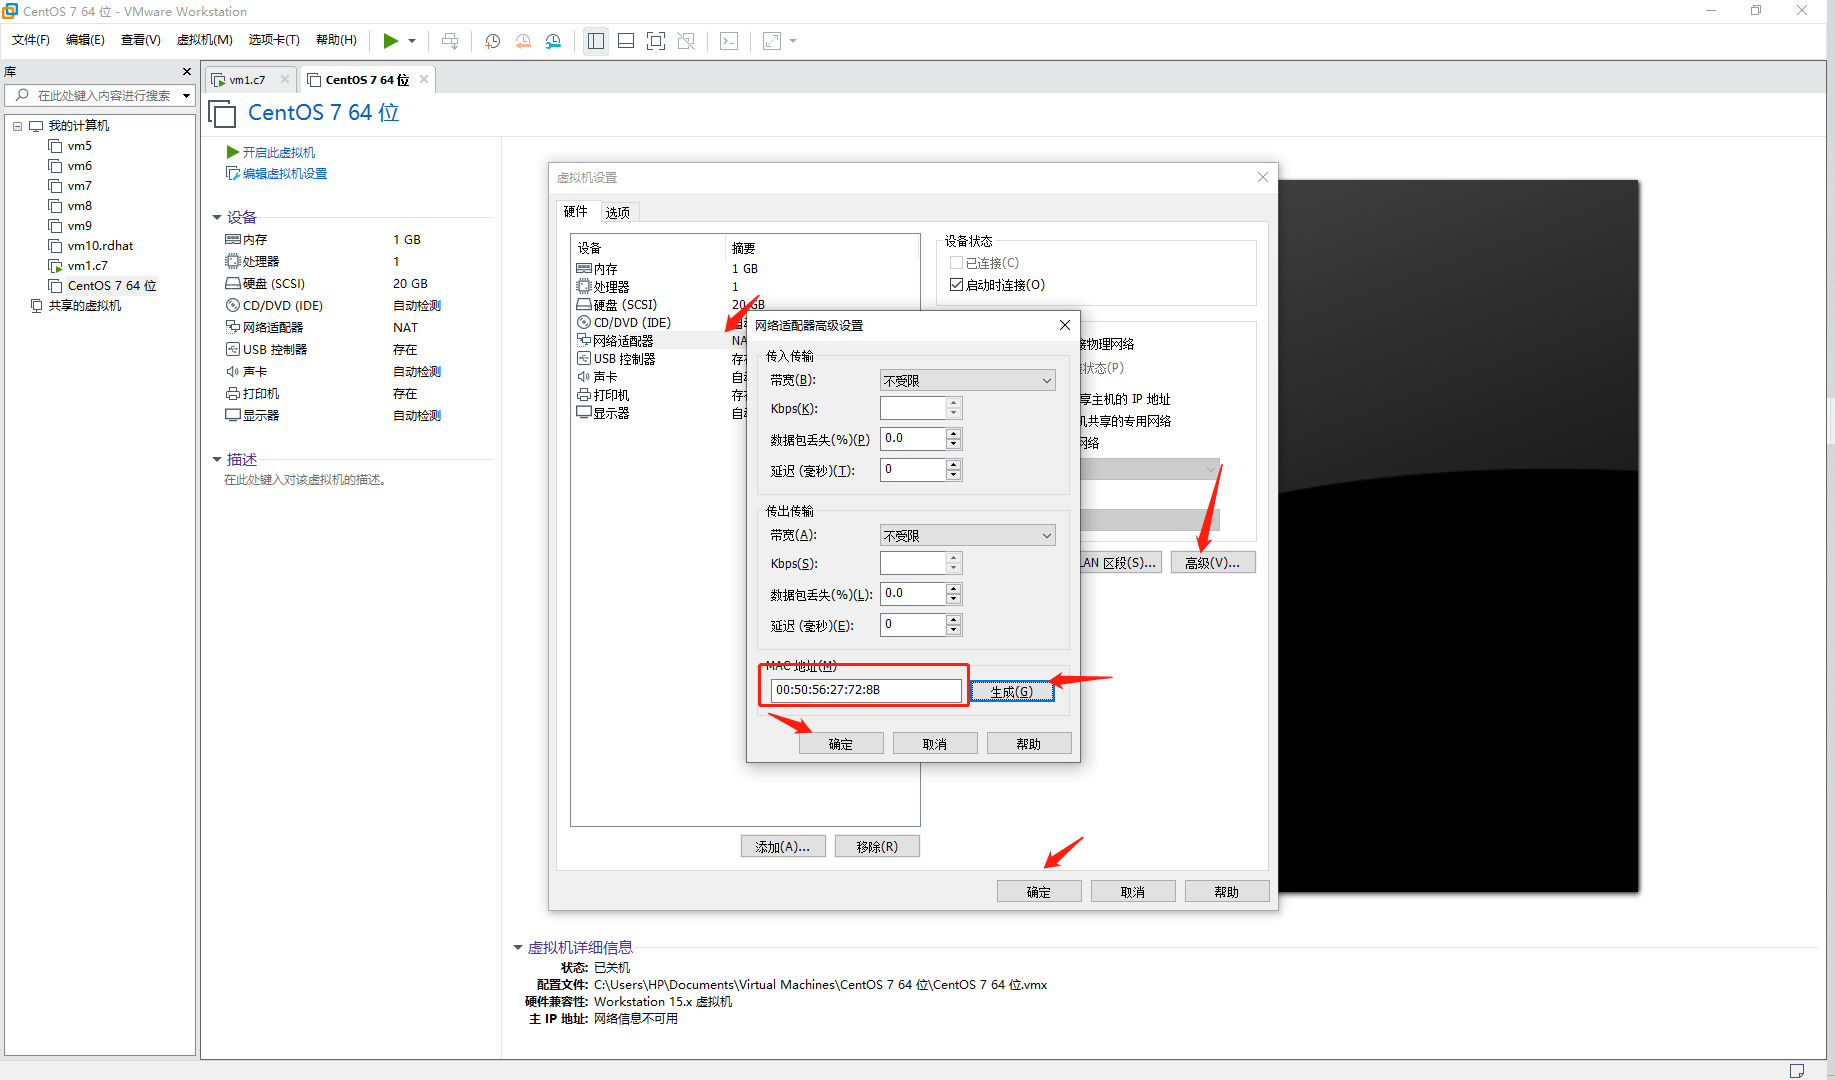
Task: Toggle the thumbnail bar view icon
Action: tap(626, 41)
